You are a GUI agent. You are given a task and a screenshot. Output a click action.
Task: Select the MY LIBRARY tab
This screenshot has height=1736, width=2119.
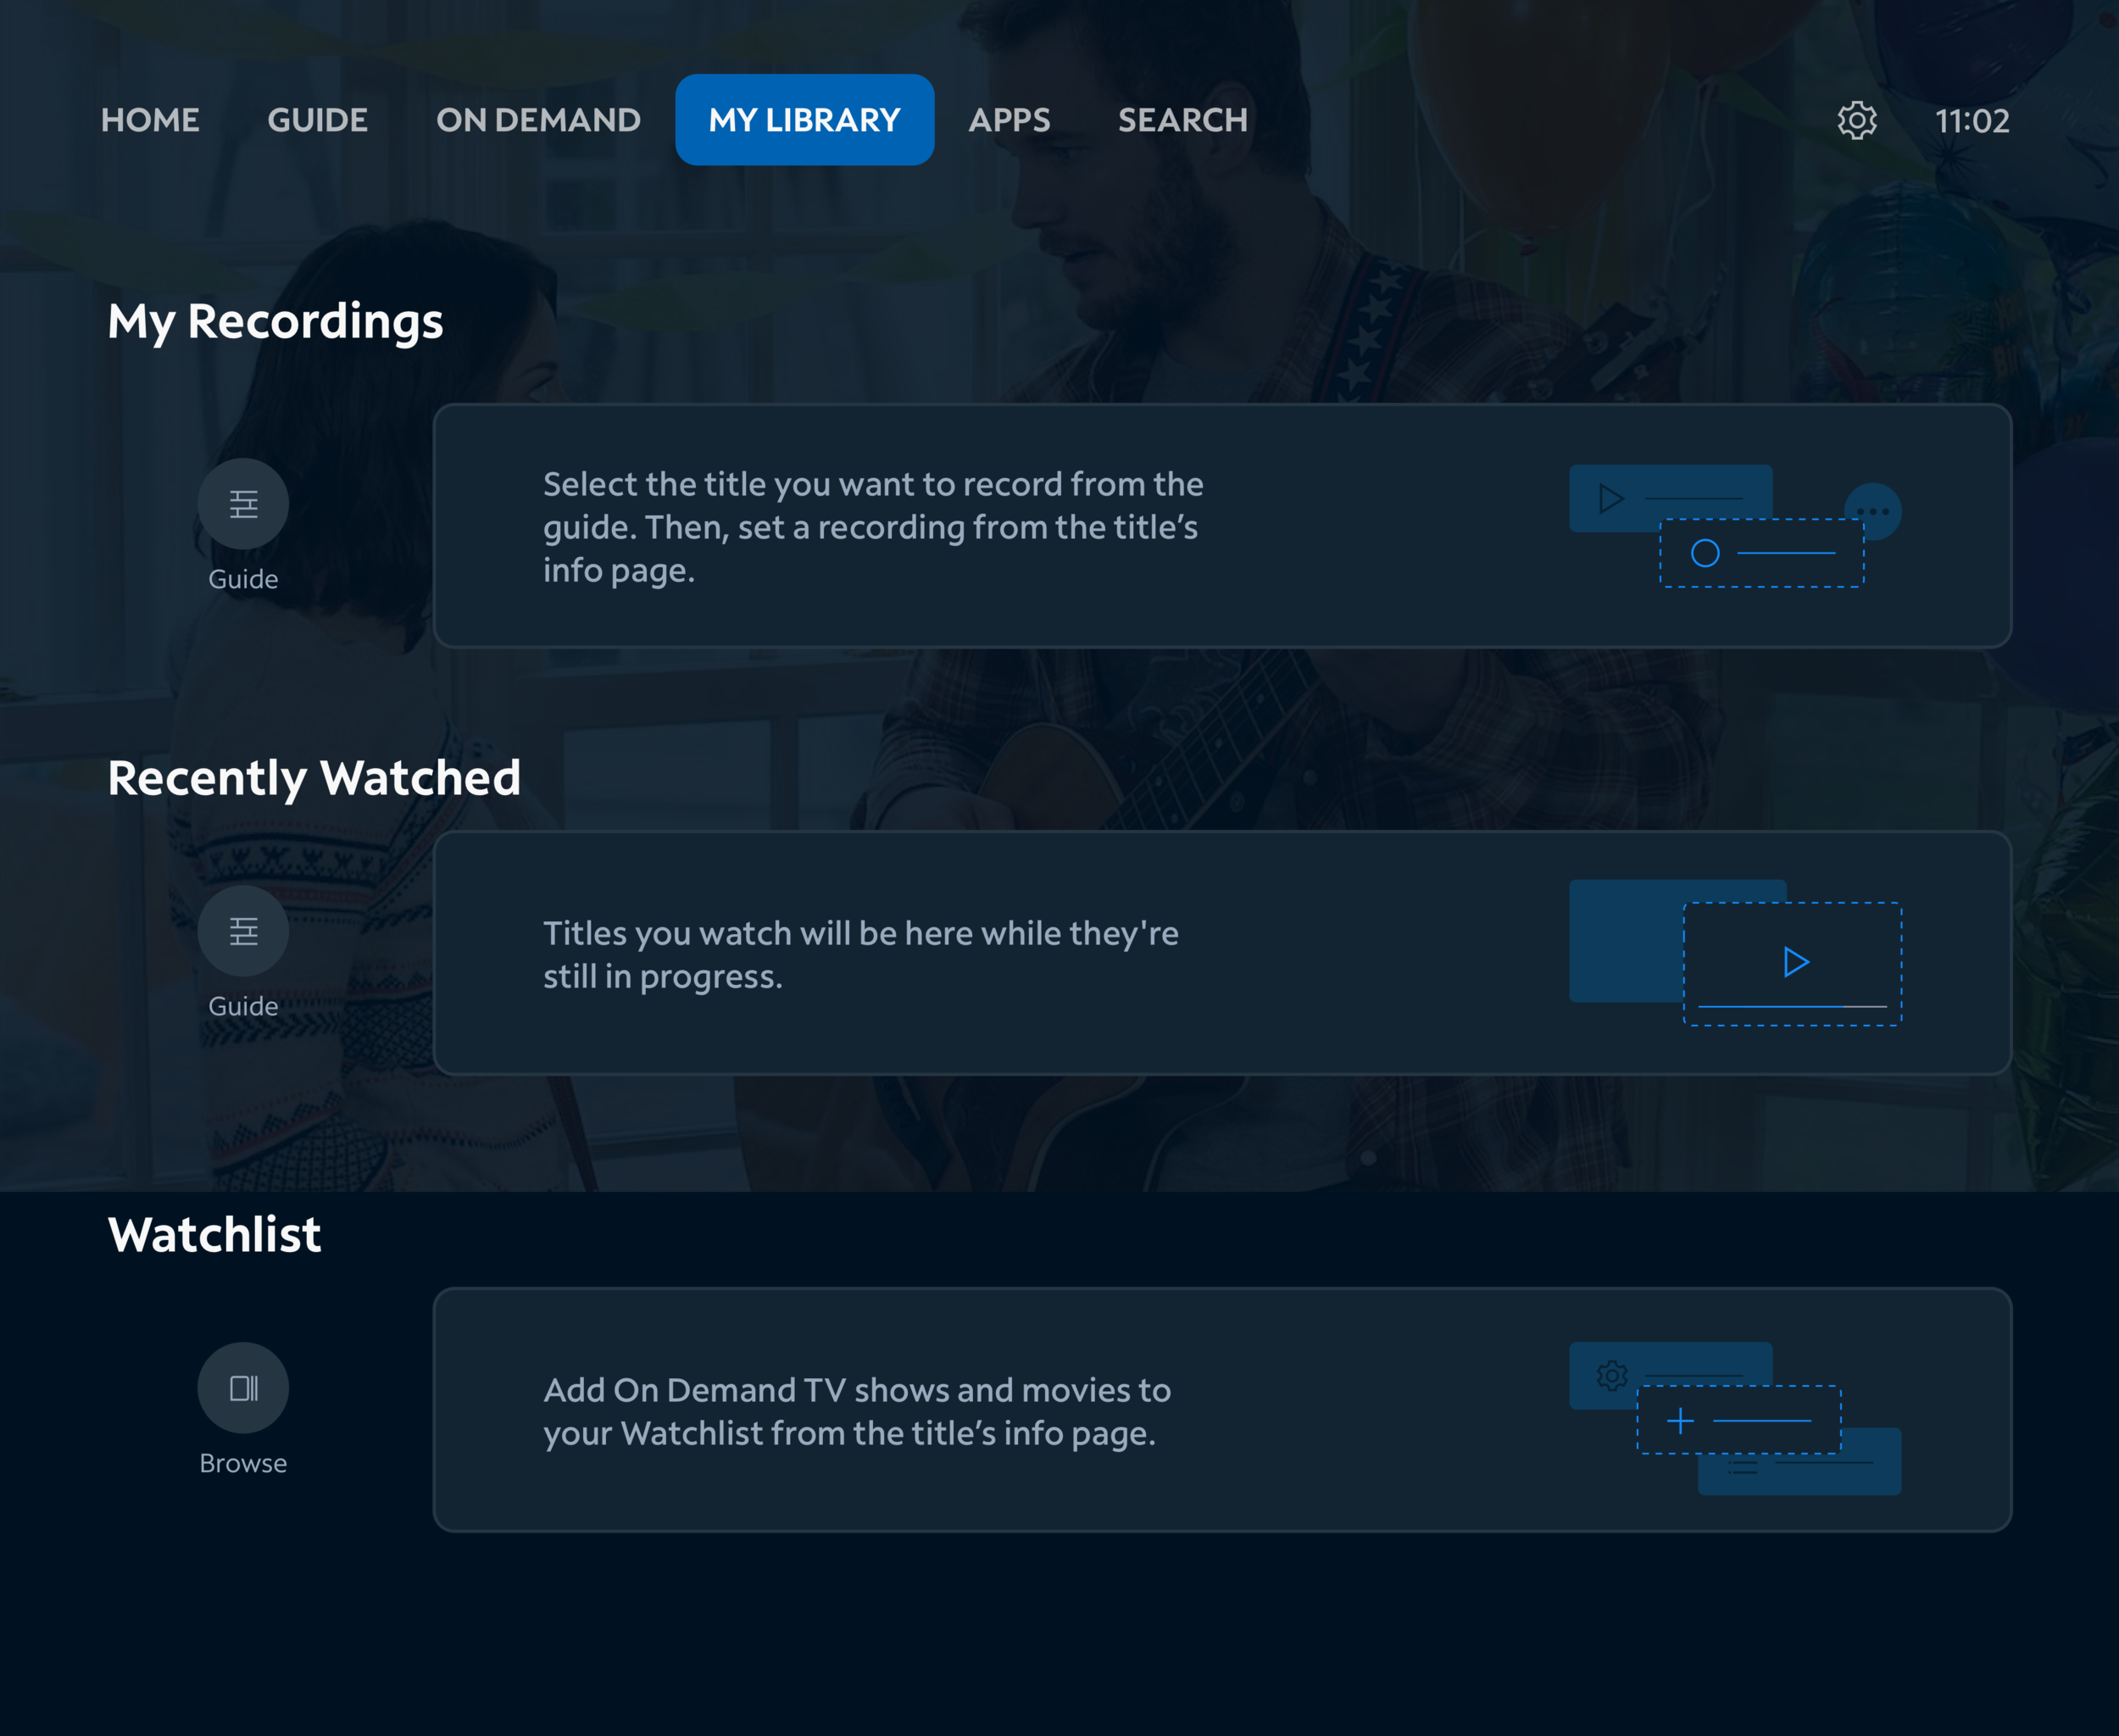coord(804,120)
